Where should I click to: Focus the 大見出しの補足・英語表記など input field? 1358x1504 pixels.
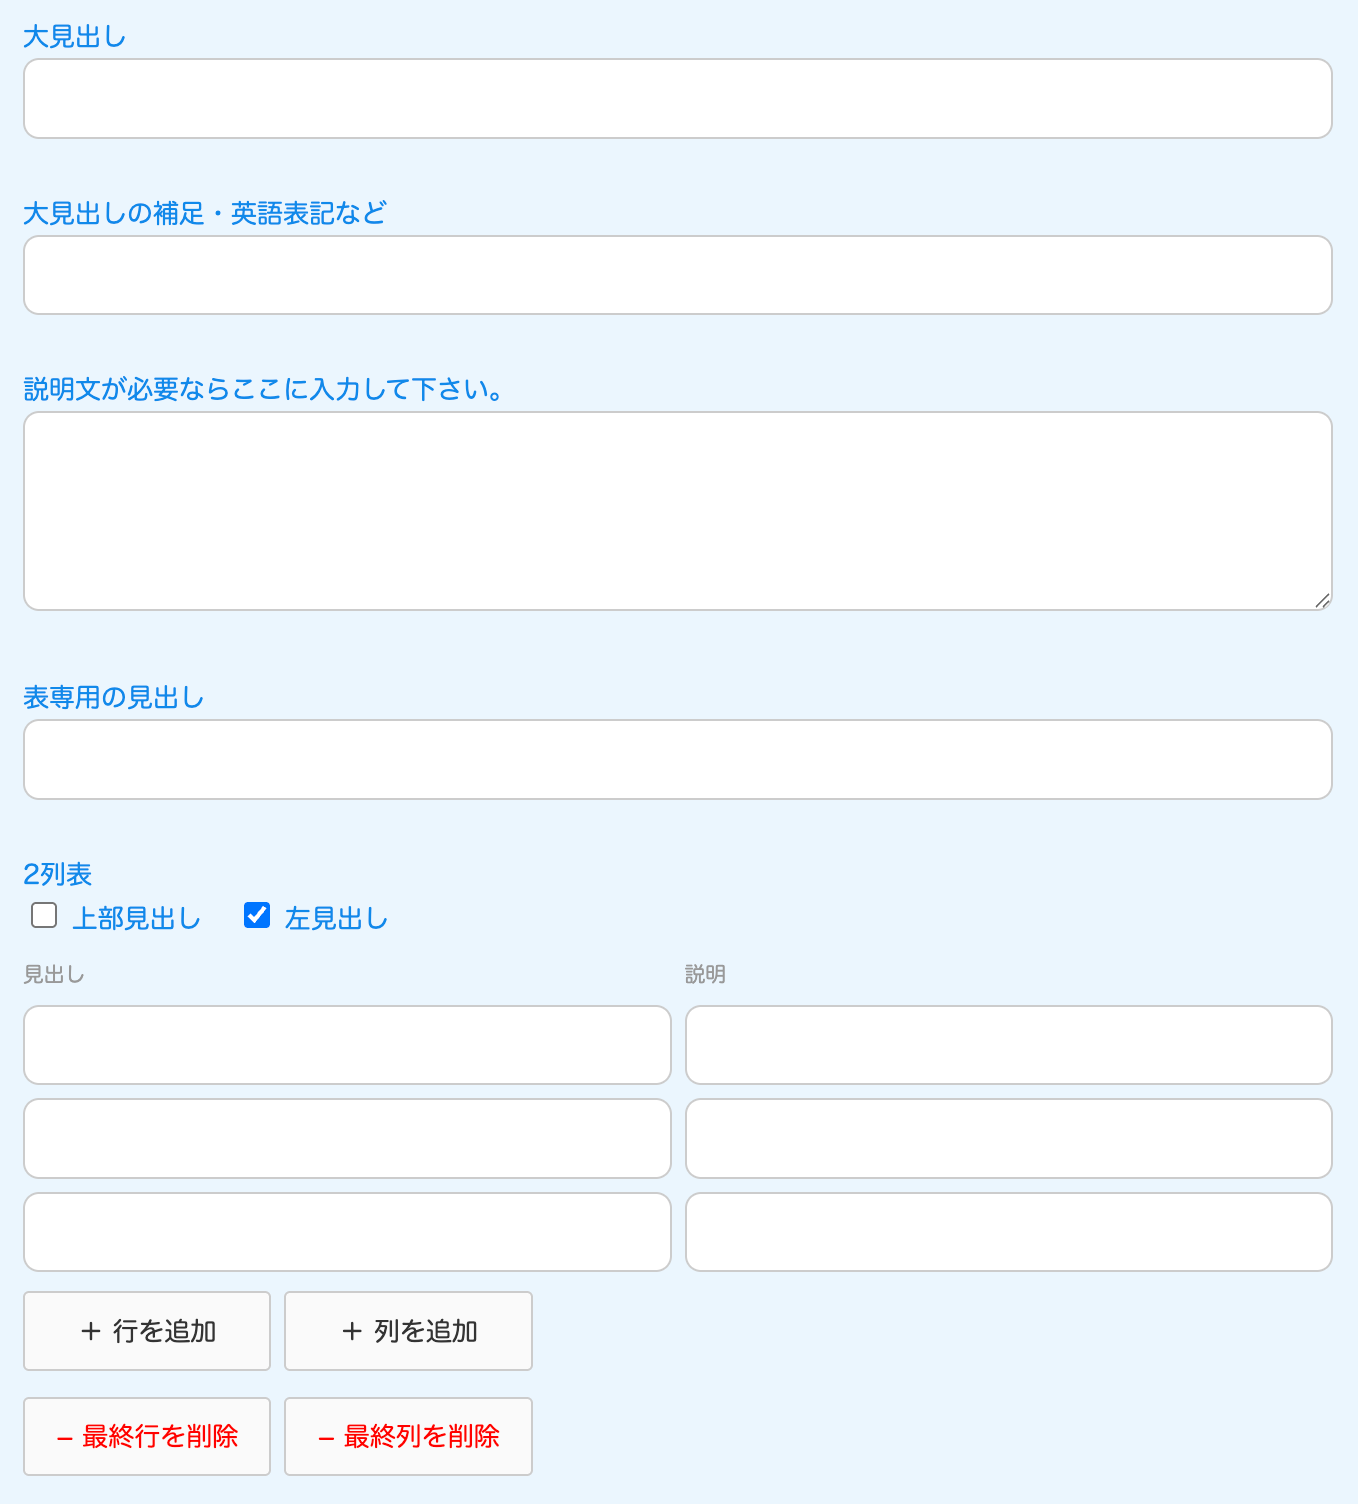tap(677, 275)
